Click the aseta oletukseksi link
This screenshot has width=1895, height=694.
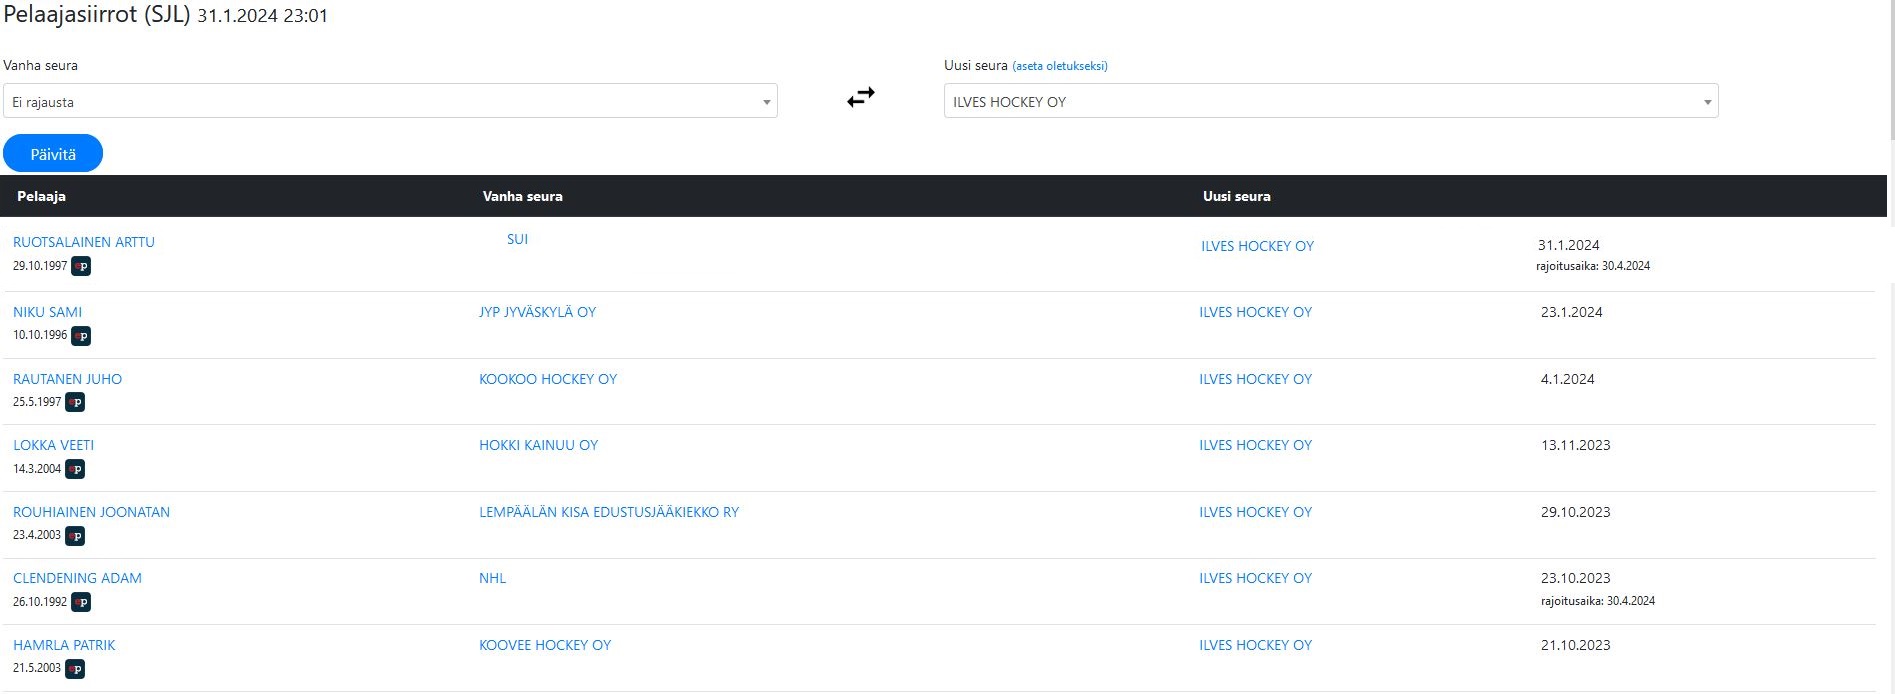coord(1059,66)
